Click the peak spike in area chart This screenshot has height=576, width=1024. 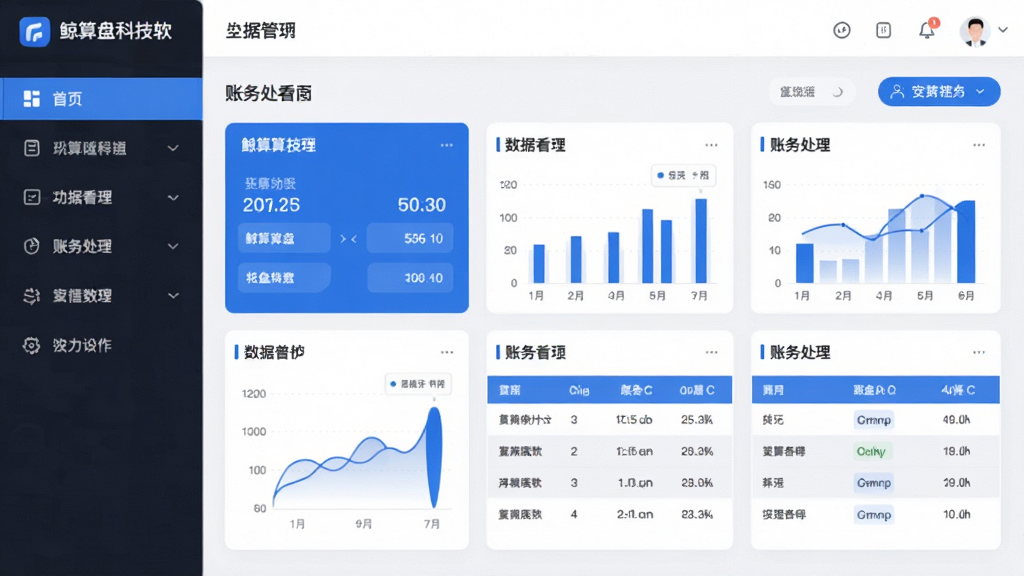[x=434, y=457]
